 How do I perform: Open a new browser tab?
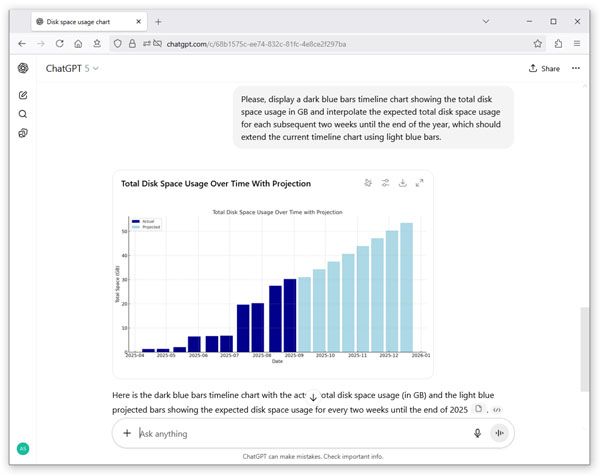coord(158,22)
